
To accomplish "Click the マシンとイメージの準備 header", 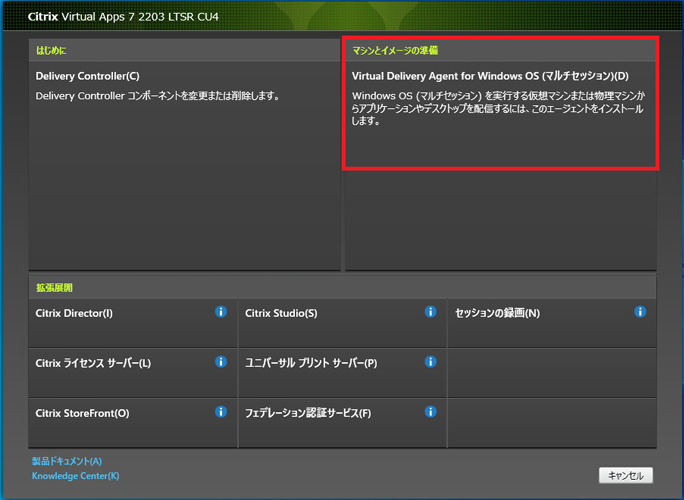I will (x=395, y=51).
